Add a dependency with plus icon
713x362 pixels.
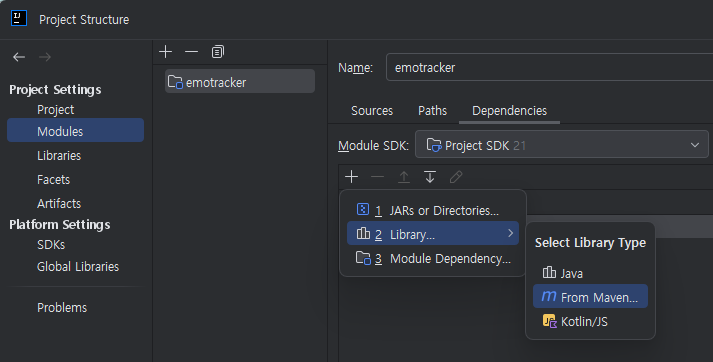(351, 177)
